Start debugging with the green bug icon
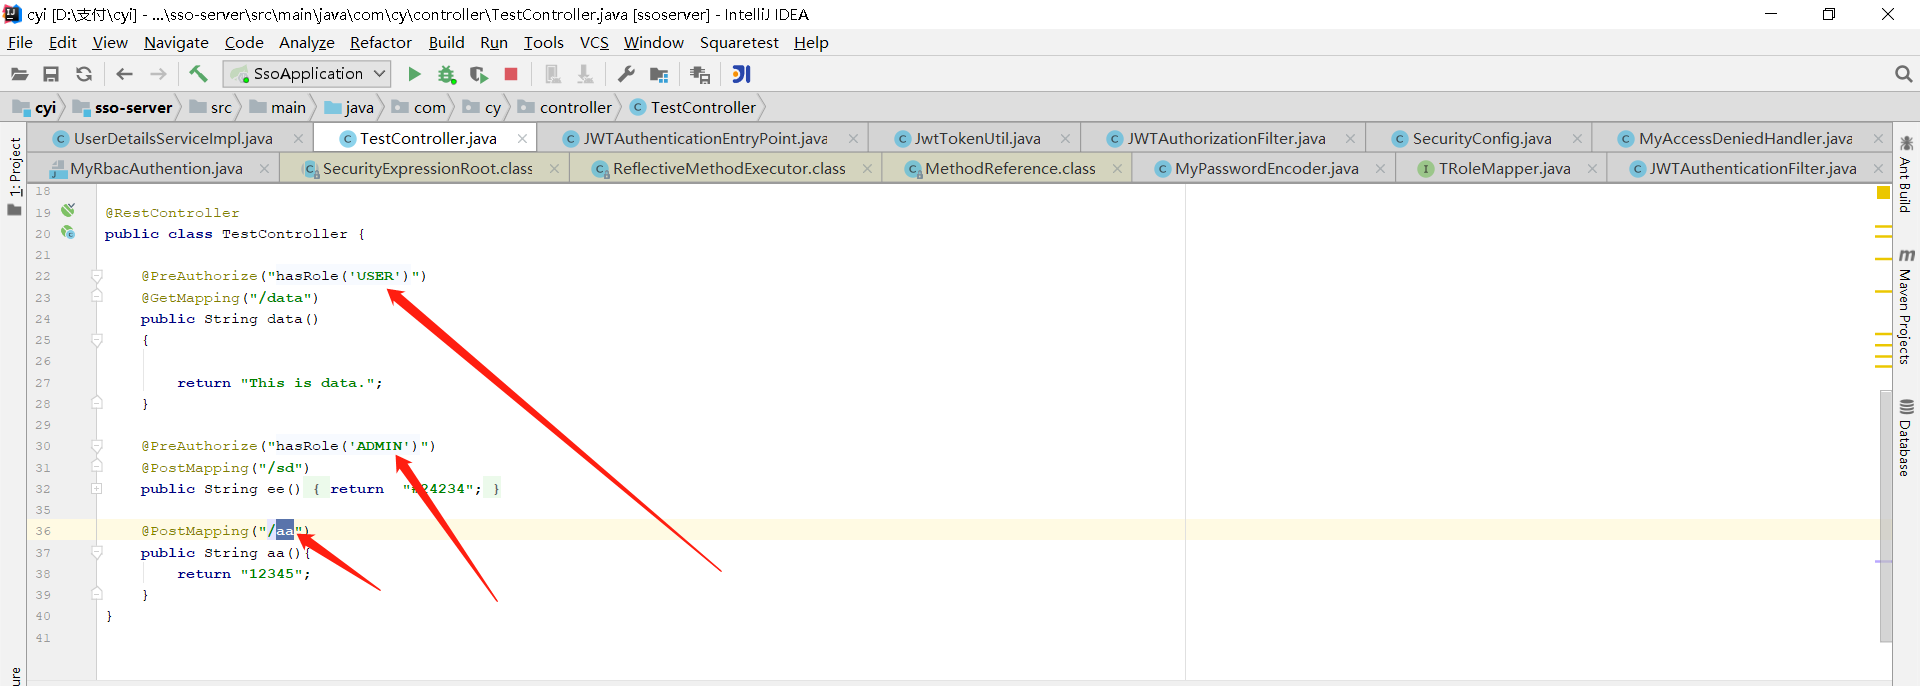Image resolution: width=1920 pixels, height=686 pixels. 446,74
